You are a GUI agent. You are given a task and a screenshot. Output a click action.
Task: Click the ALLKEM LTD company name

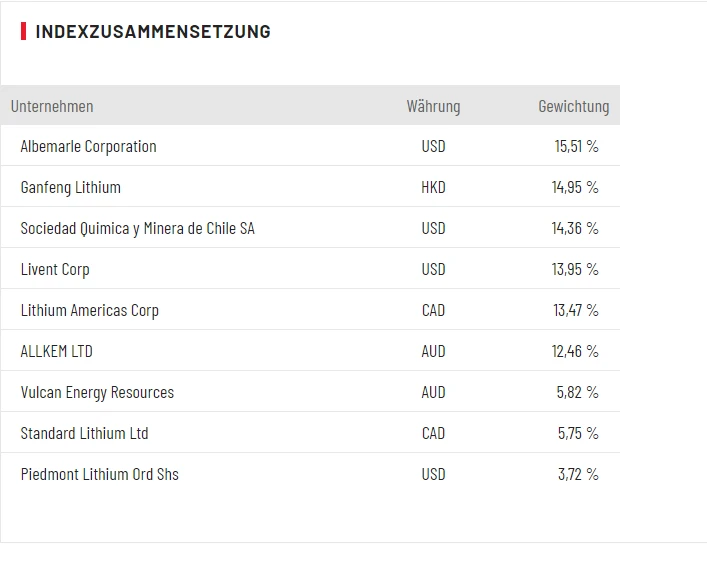(x=56, y=352)
